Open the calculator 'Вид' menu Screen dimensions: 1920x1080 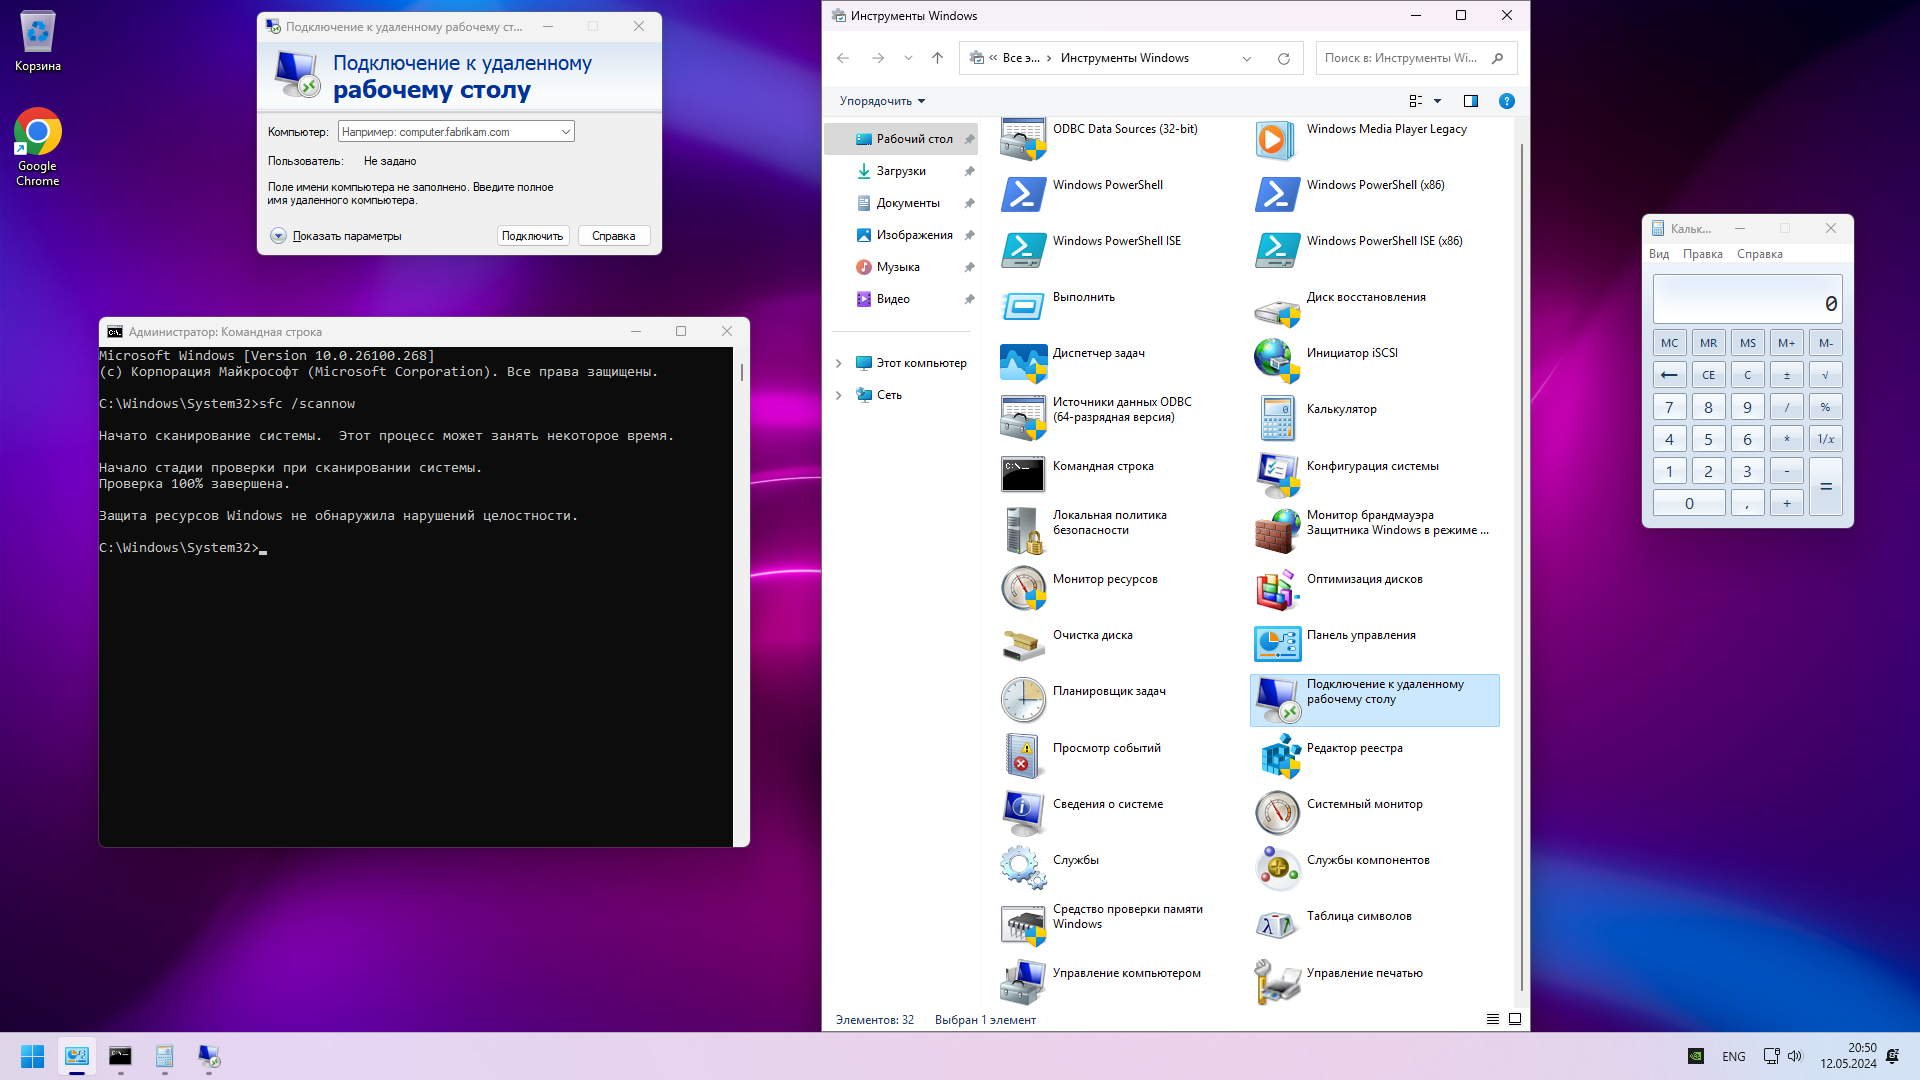tap(1658, 254)
